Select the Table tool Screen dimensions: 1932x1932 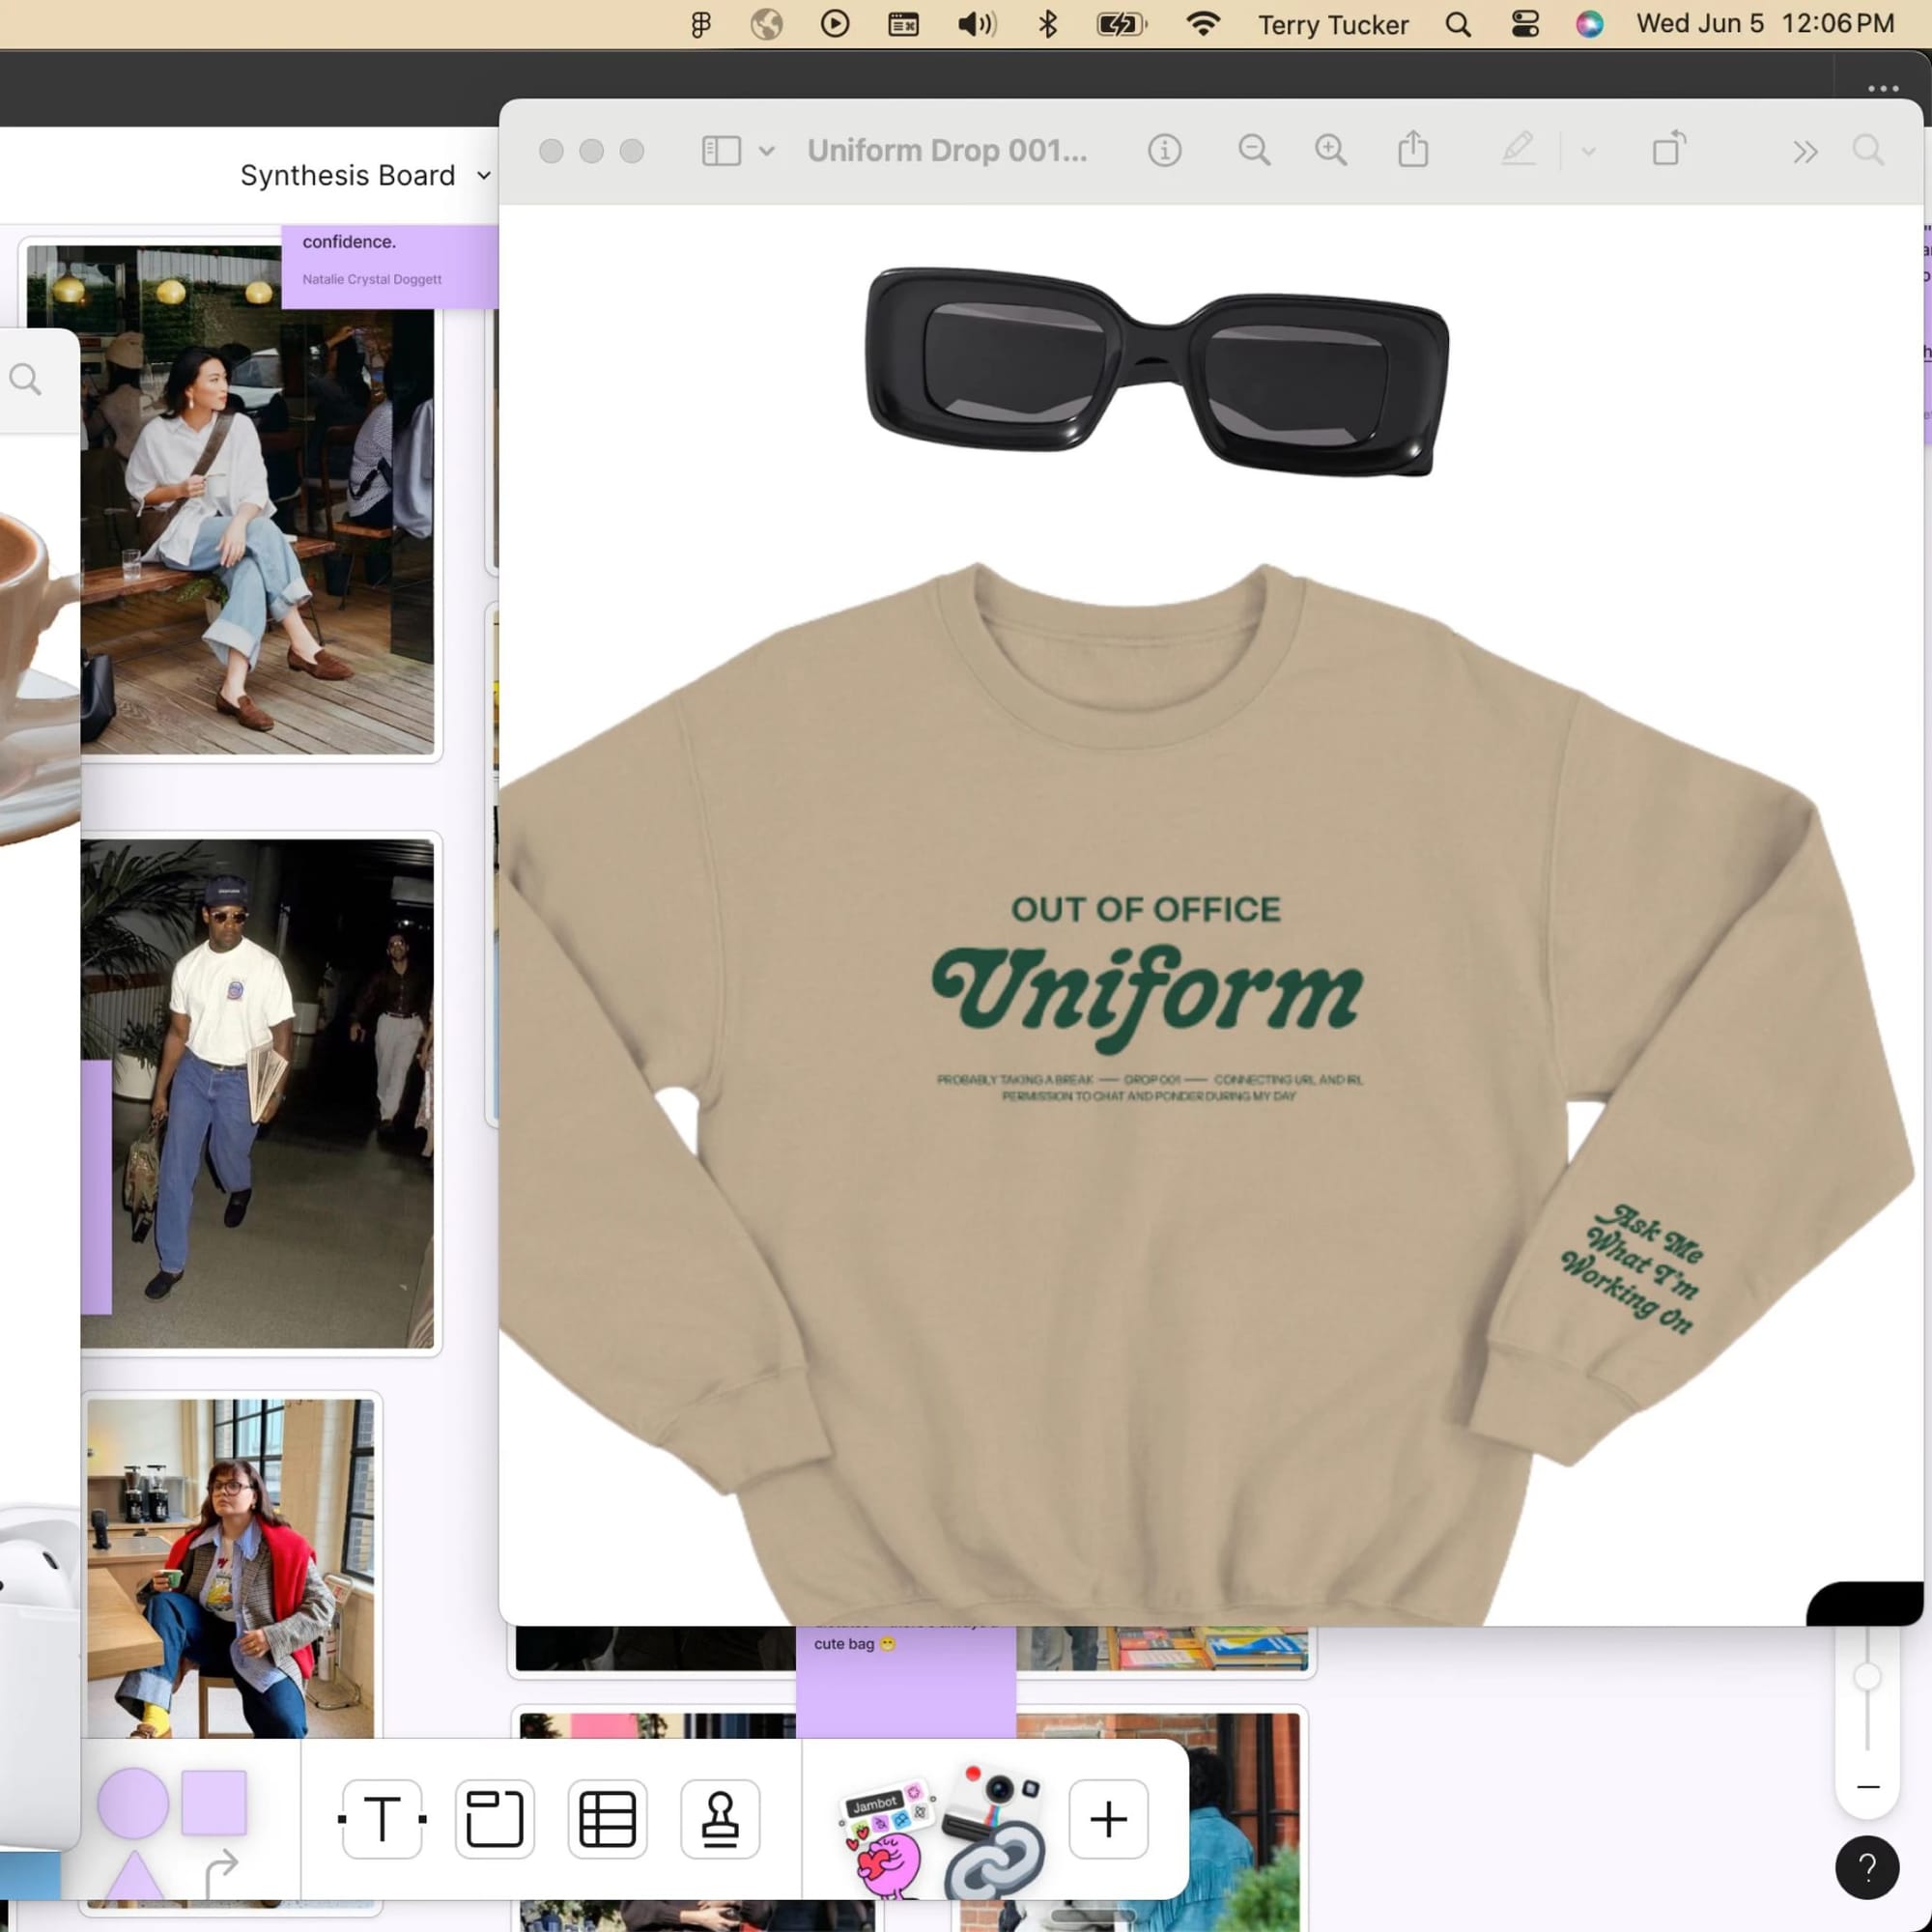pyautogui.click(x=607, y=1818)
